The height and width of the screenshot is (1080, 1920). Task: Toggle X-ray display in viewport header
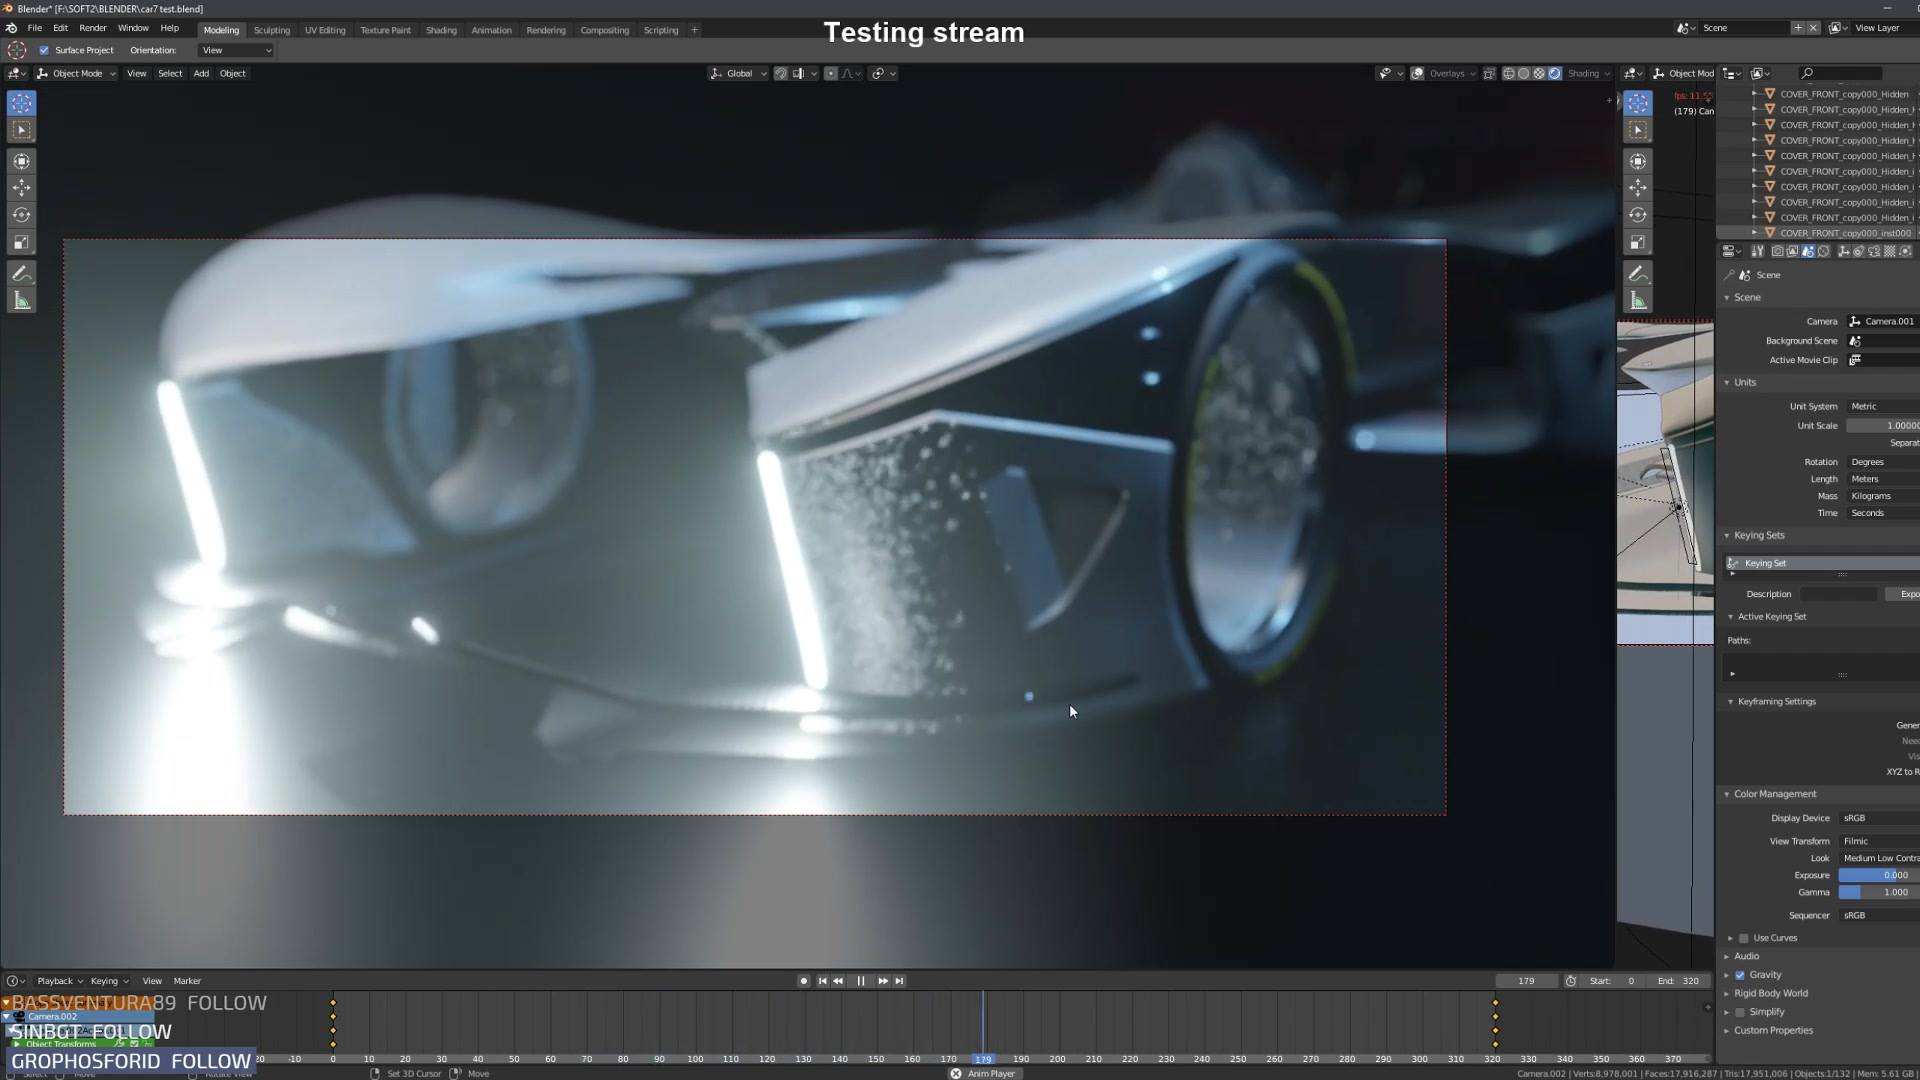point(1490,74)
